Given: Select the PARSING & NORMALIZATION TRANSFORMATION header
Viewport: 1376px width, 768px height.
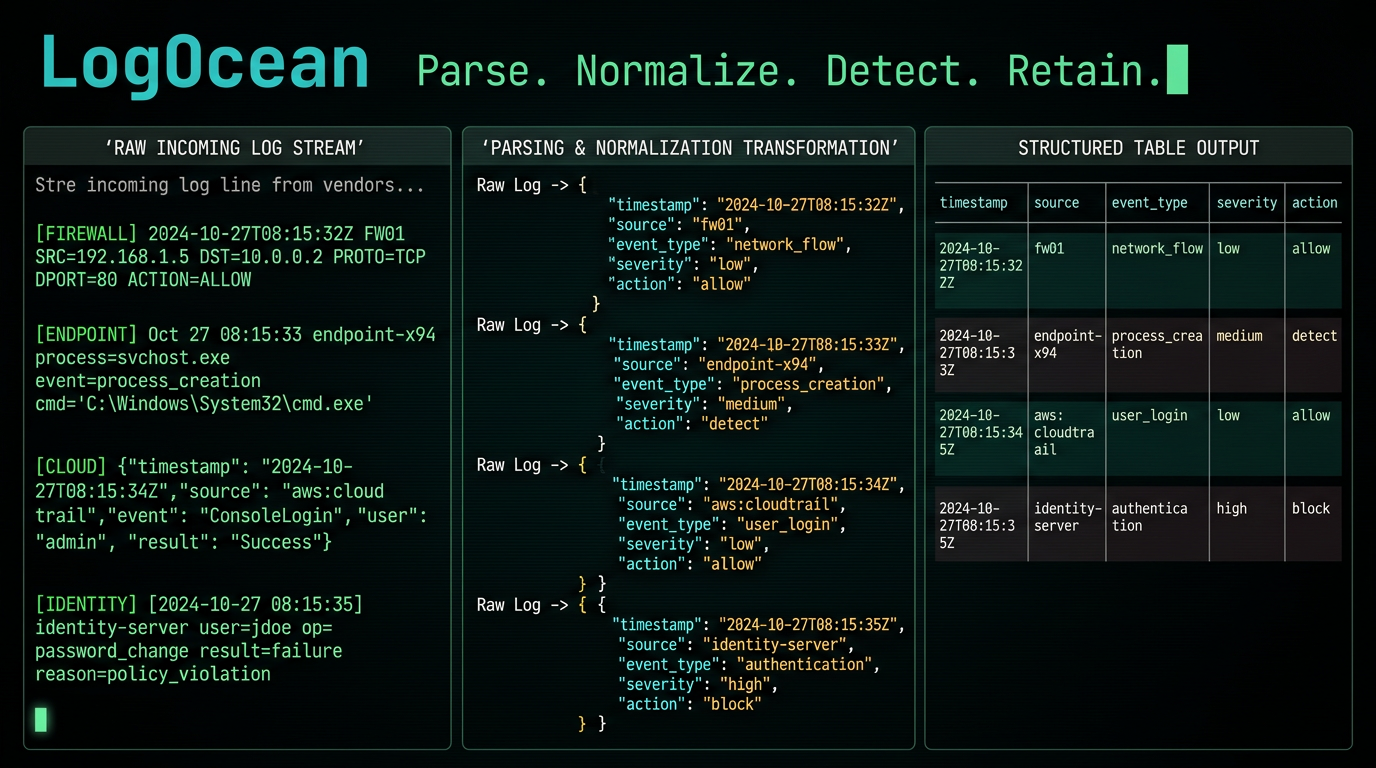Looking at the screenshot, I should point(691,148).
